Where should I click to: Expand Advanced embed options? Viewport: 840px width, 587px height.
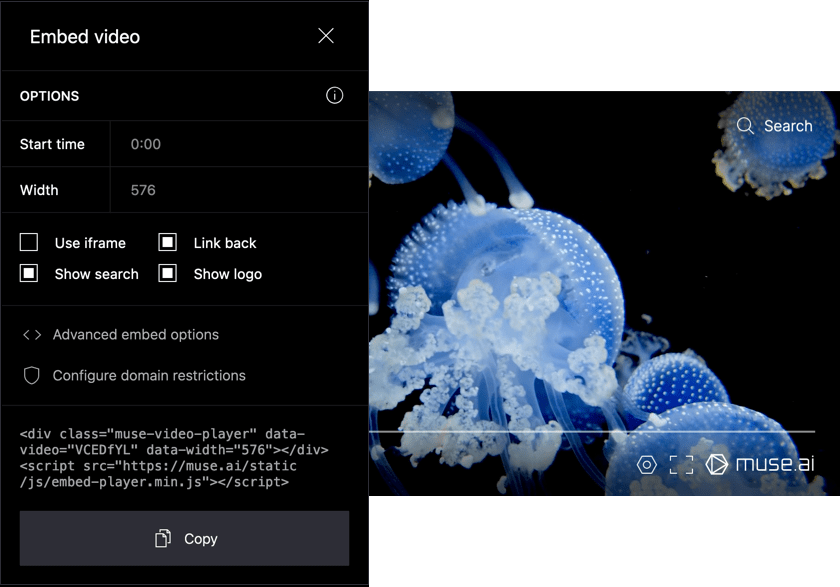(135, 335)
